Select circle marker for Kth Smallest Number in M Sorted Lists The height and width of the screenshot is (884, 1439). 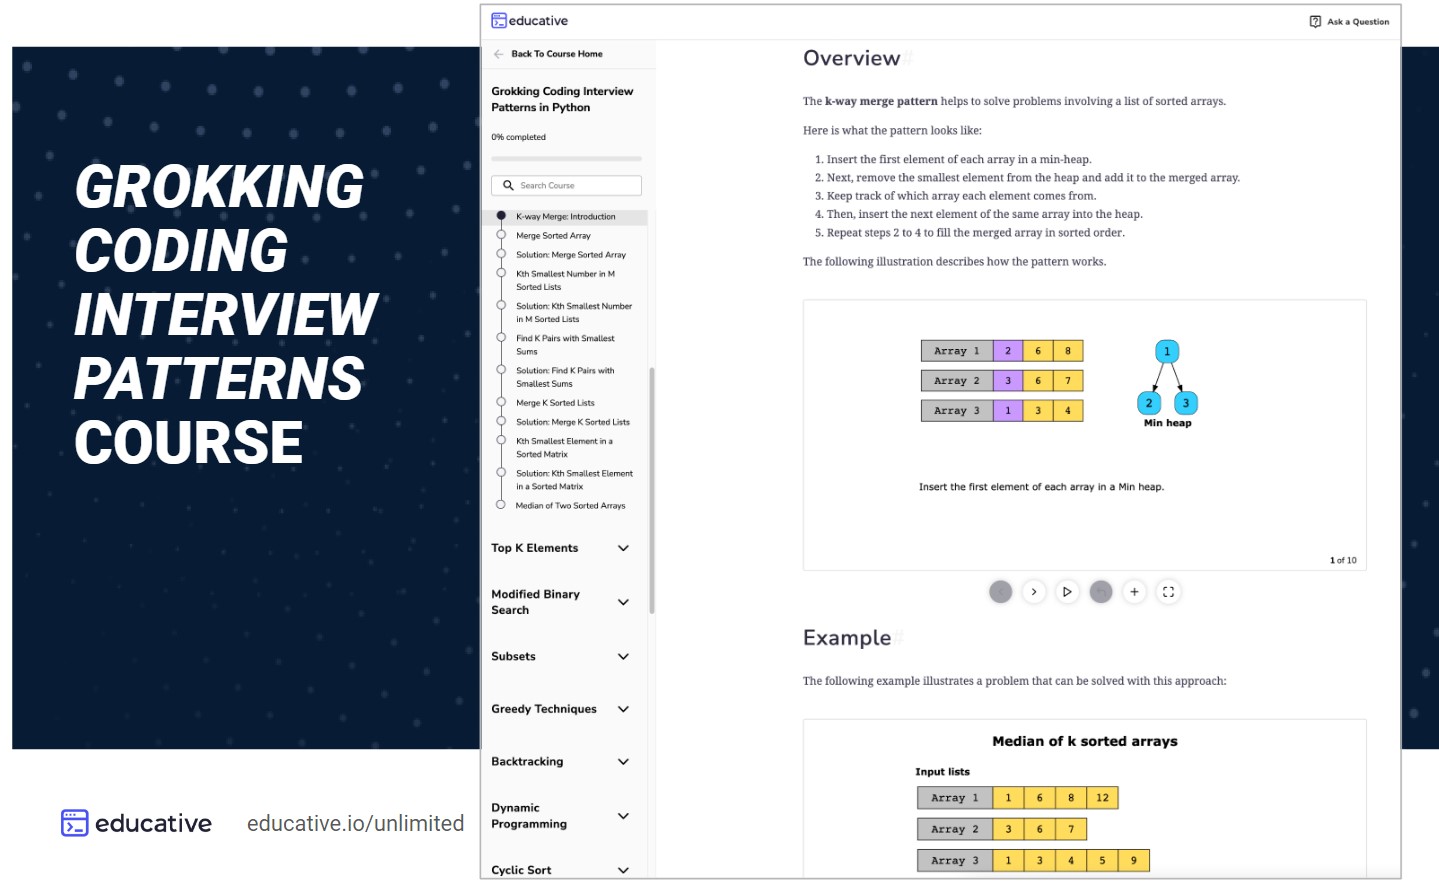pyautogui.click(x=501, y=273)
